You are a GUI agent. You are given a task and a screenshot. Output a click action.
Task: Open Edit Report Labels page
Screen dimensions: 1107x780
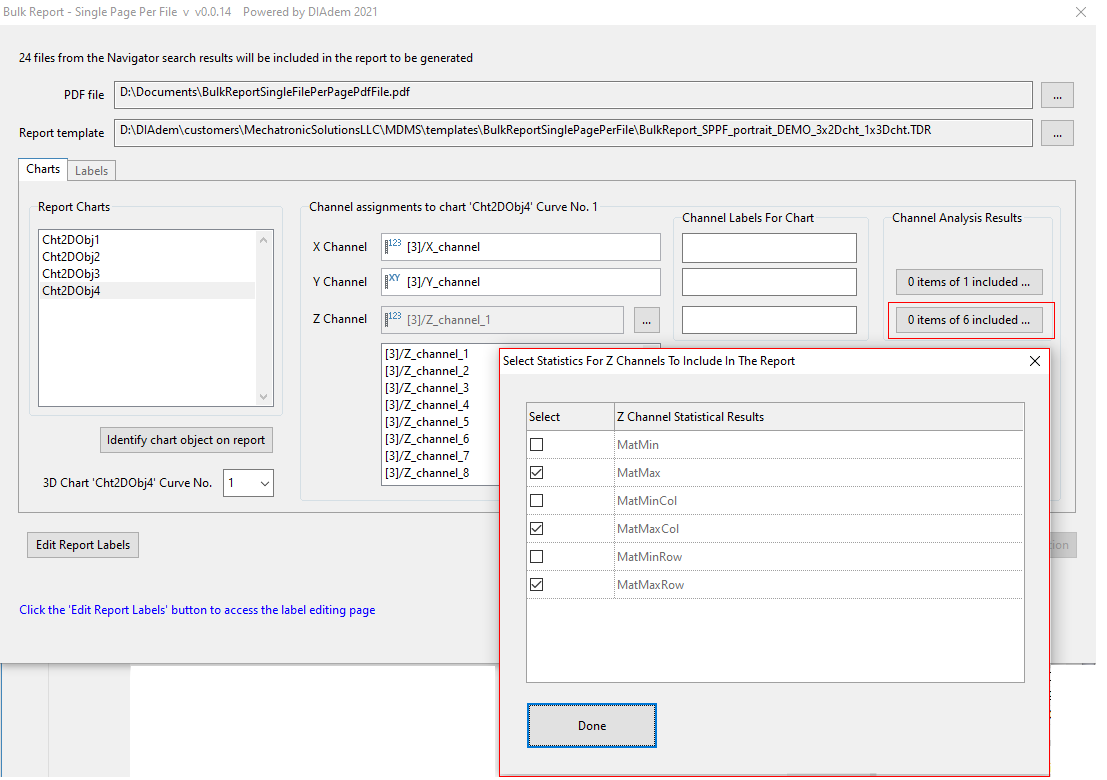point(83,545)
